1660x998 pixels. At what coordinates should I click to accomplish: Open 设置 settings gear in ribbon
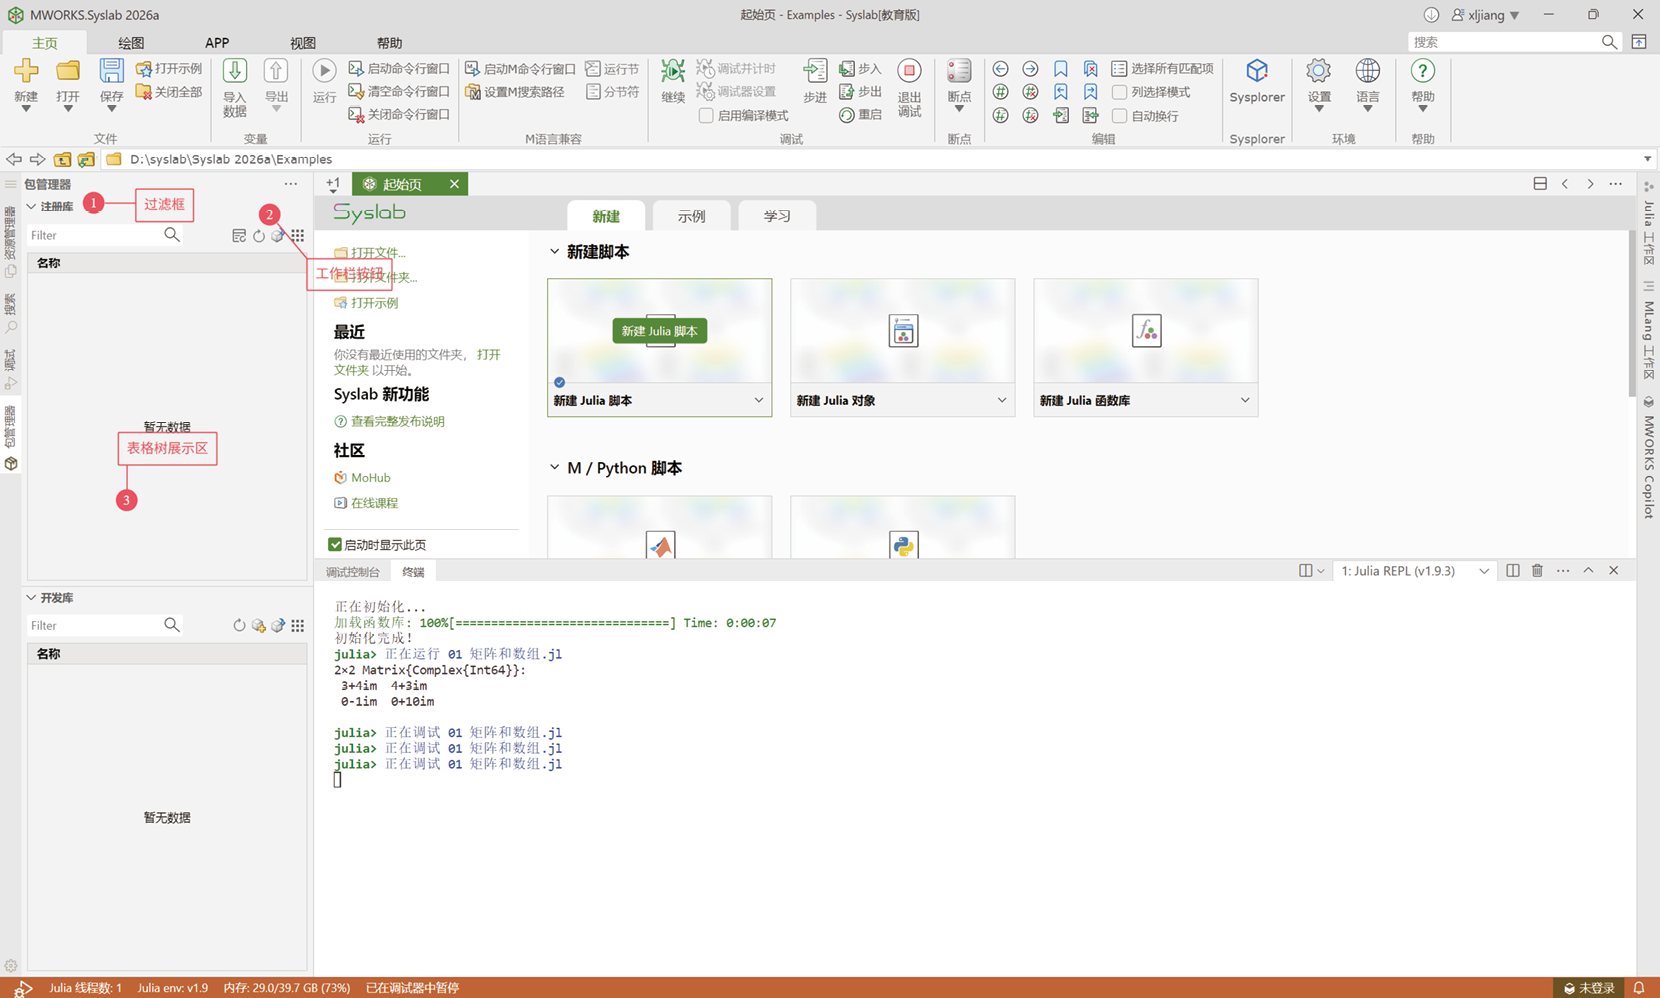pyautogui.click(x=1319, y=71)
